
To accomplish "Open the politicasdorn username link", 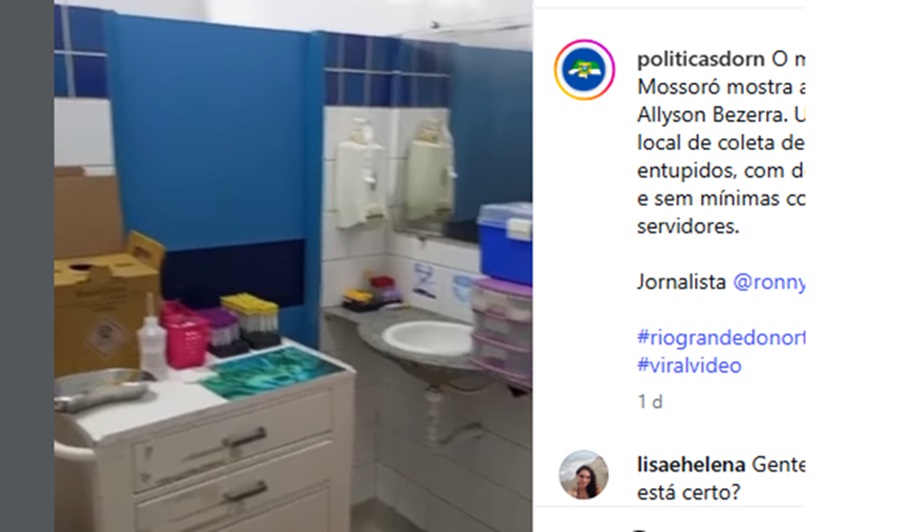I will pos(701,59).
